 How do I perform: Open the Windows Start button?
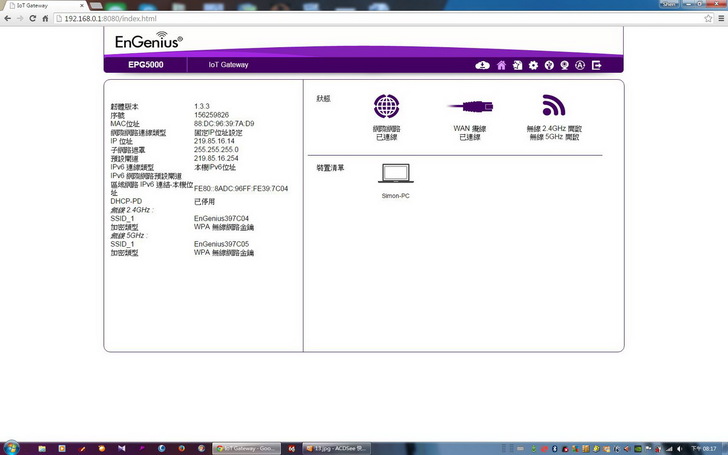point(12,447)
